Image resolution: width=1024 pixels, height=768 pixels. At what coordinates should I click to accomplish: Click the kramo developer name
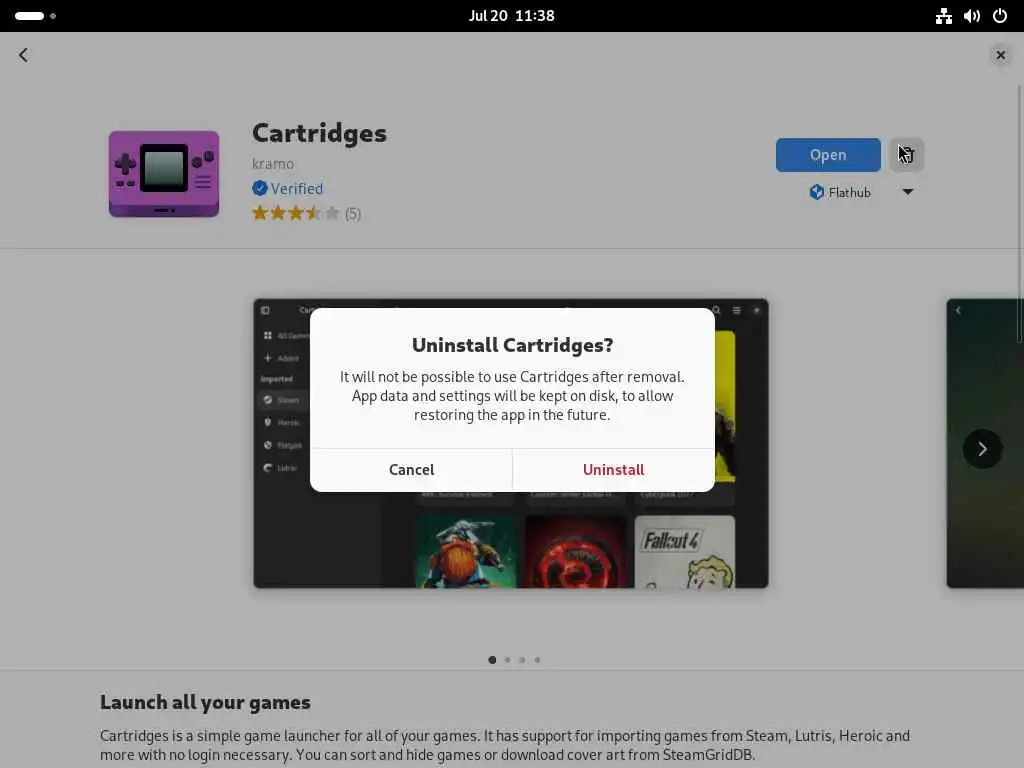point(273,164)
